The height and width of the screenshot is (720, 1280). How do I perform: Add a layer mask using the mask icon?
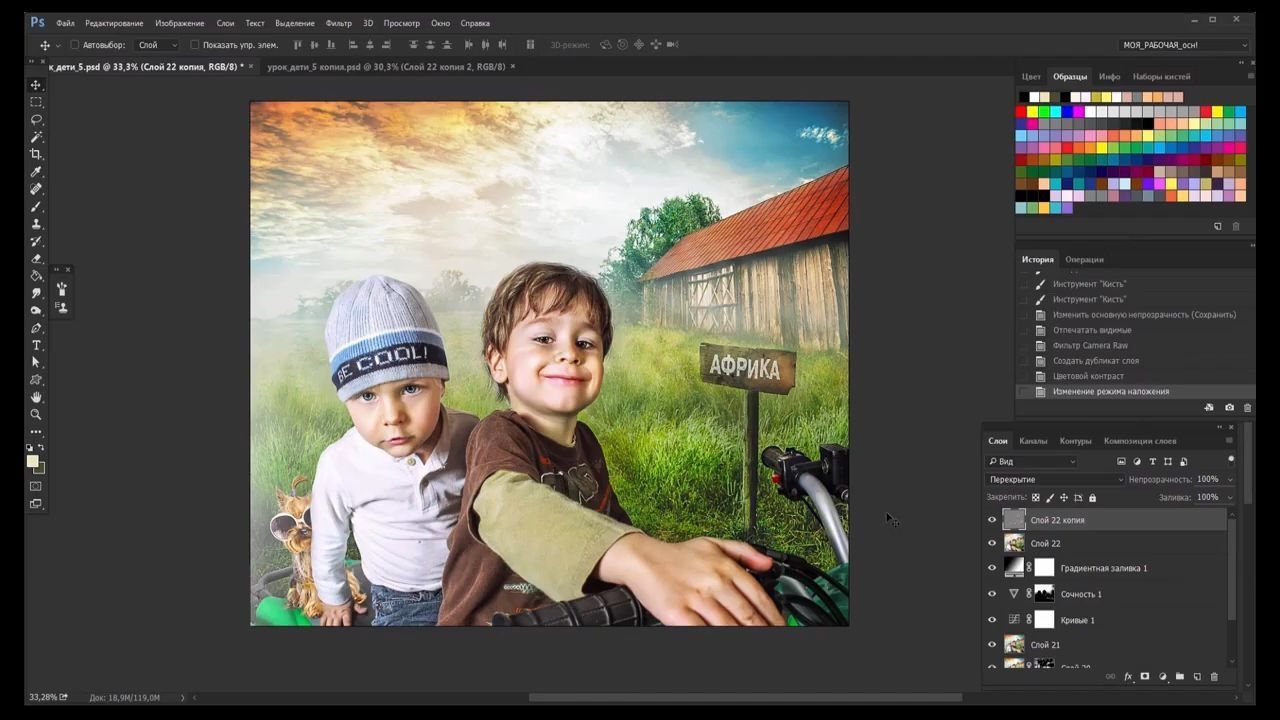(x=1145, y=677)
